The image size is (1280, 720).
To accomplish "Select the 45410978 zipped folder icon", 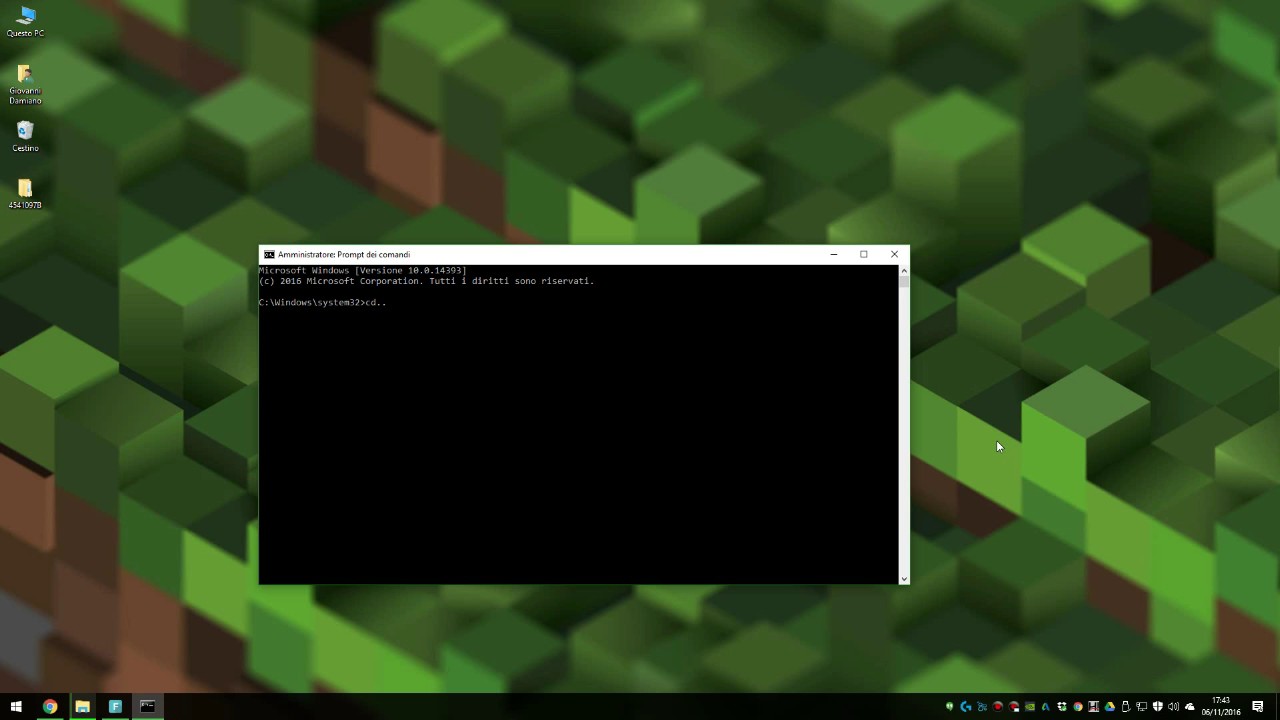I will 25,194.
